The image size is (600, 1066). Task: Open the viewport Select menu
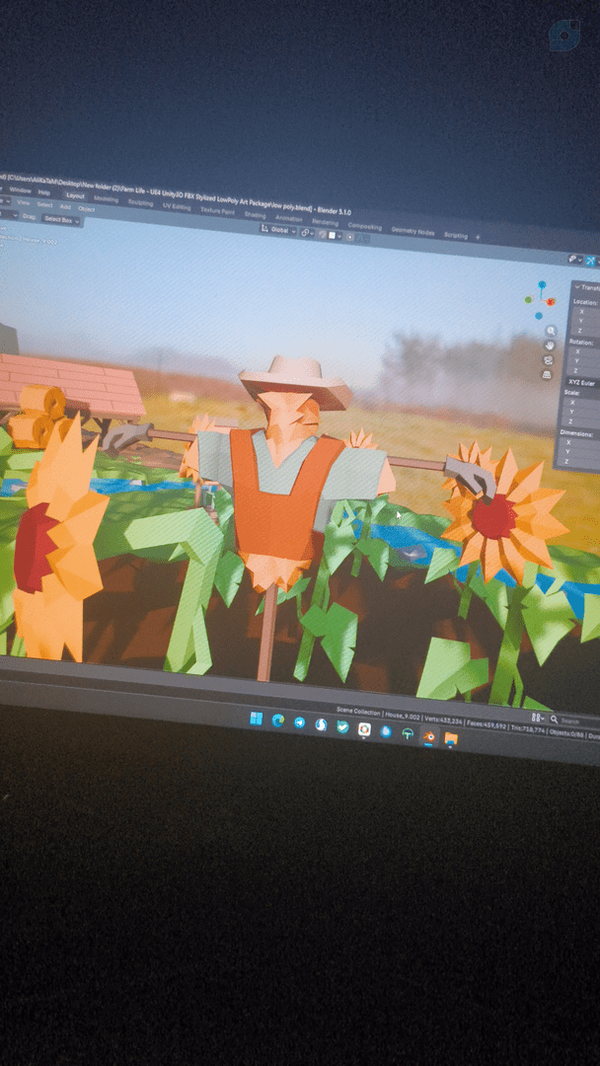point(45,205)
